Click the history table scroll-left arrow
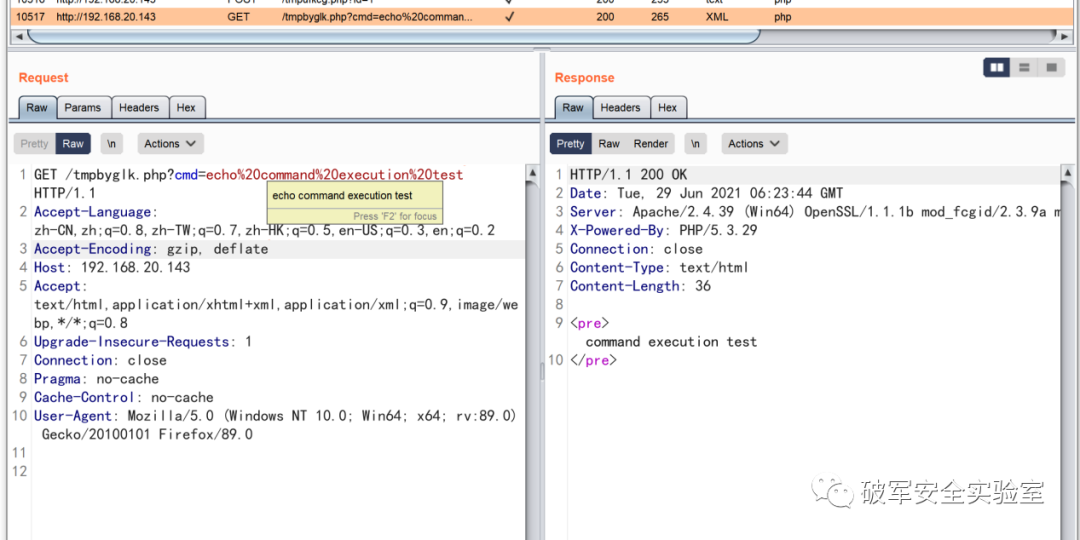Image resolution: width=1080 pixels, height=540 pixels. coord(19,36)
